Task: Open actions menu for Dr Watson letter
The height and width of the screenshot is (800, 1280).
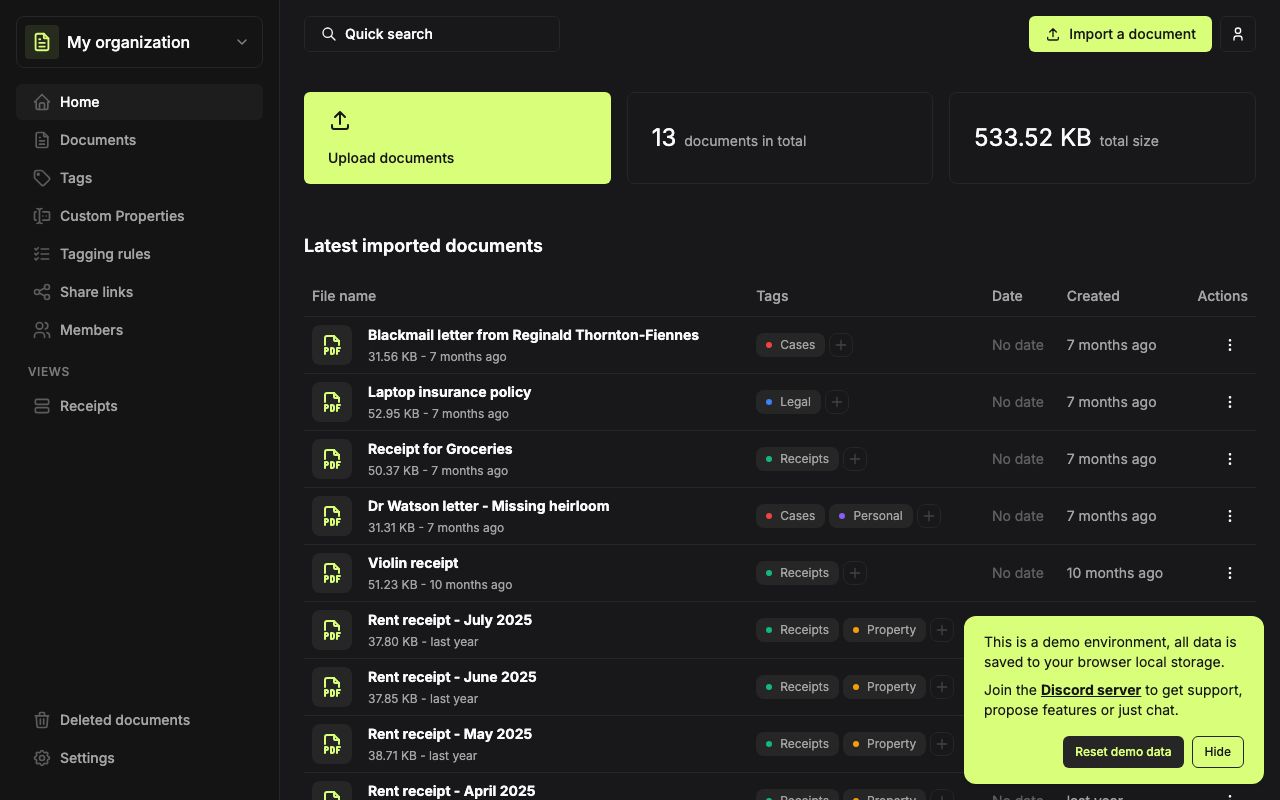Action: click(x=1230, y=516)
